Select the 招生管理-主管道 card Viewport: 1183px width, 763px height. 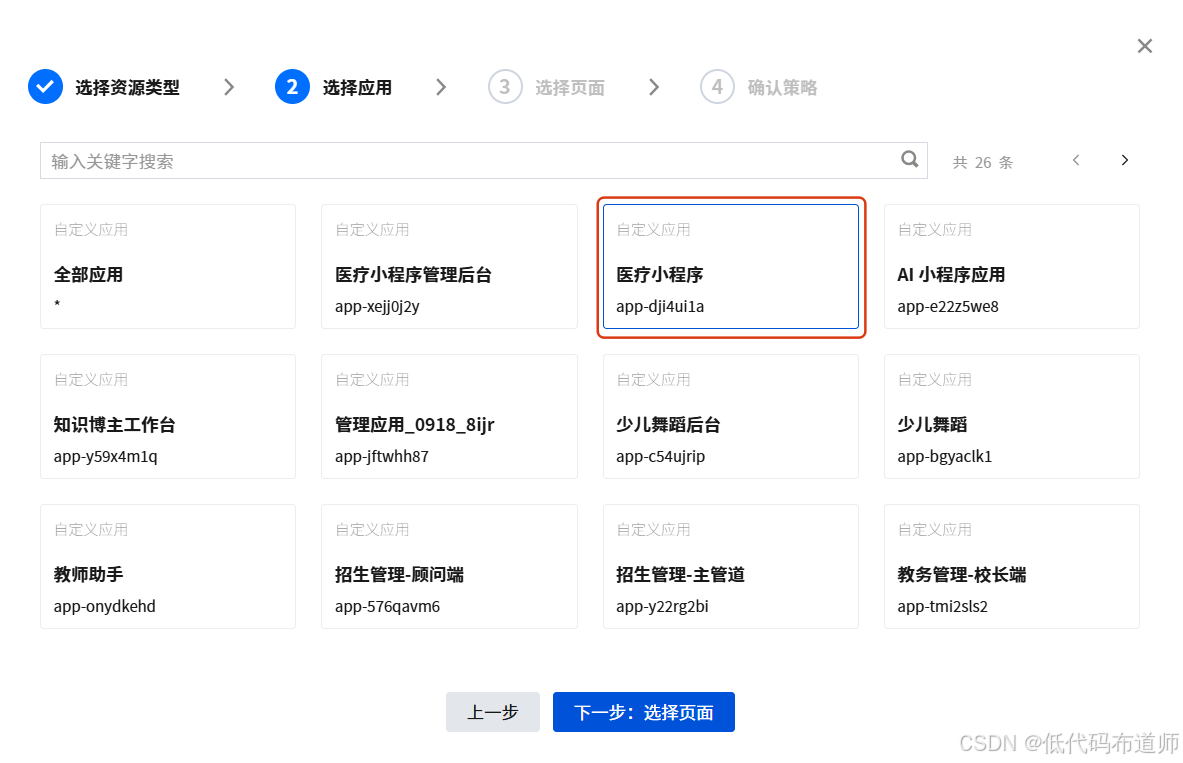pos(731,566)
